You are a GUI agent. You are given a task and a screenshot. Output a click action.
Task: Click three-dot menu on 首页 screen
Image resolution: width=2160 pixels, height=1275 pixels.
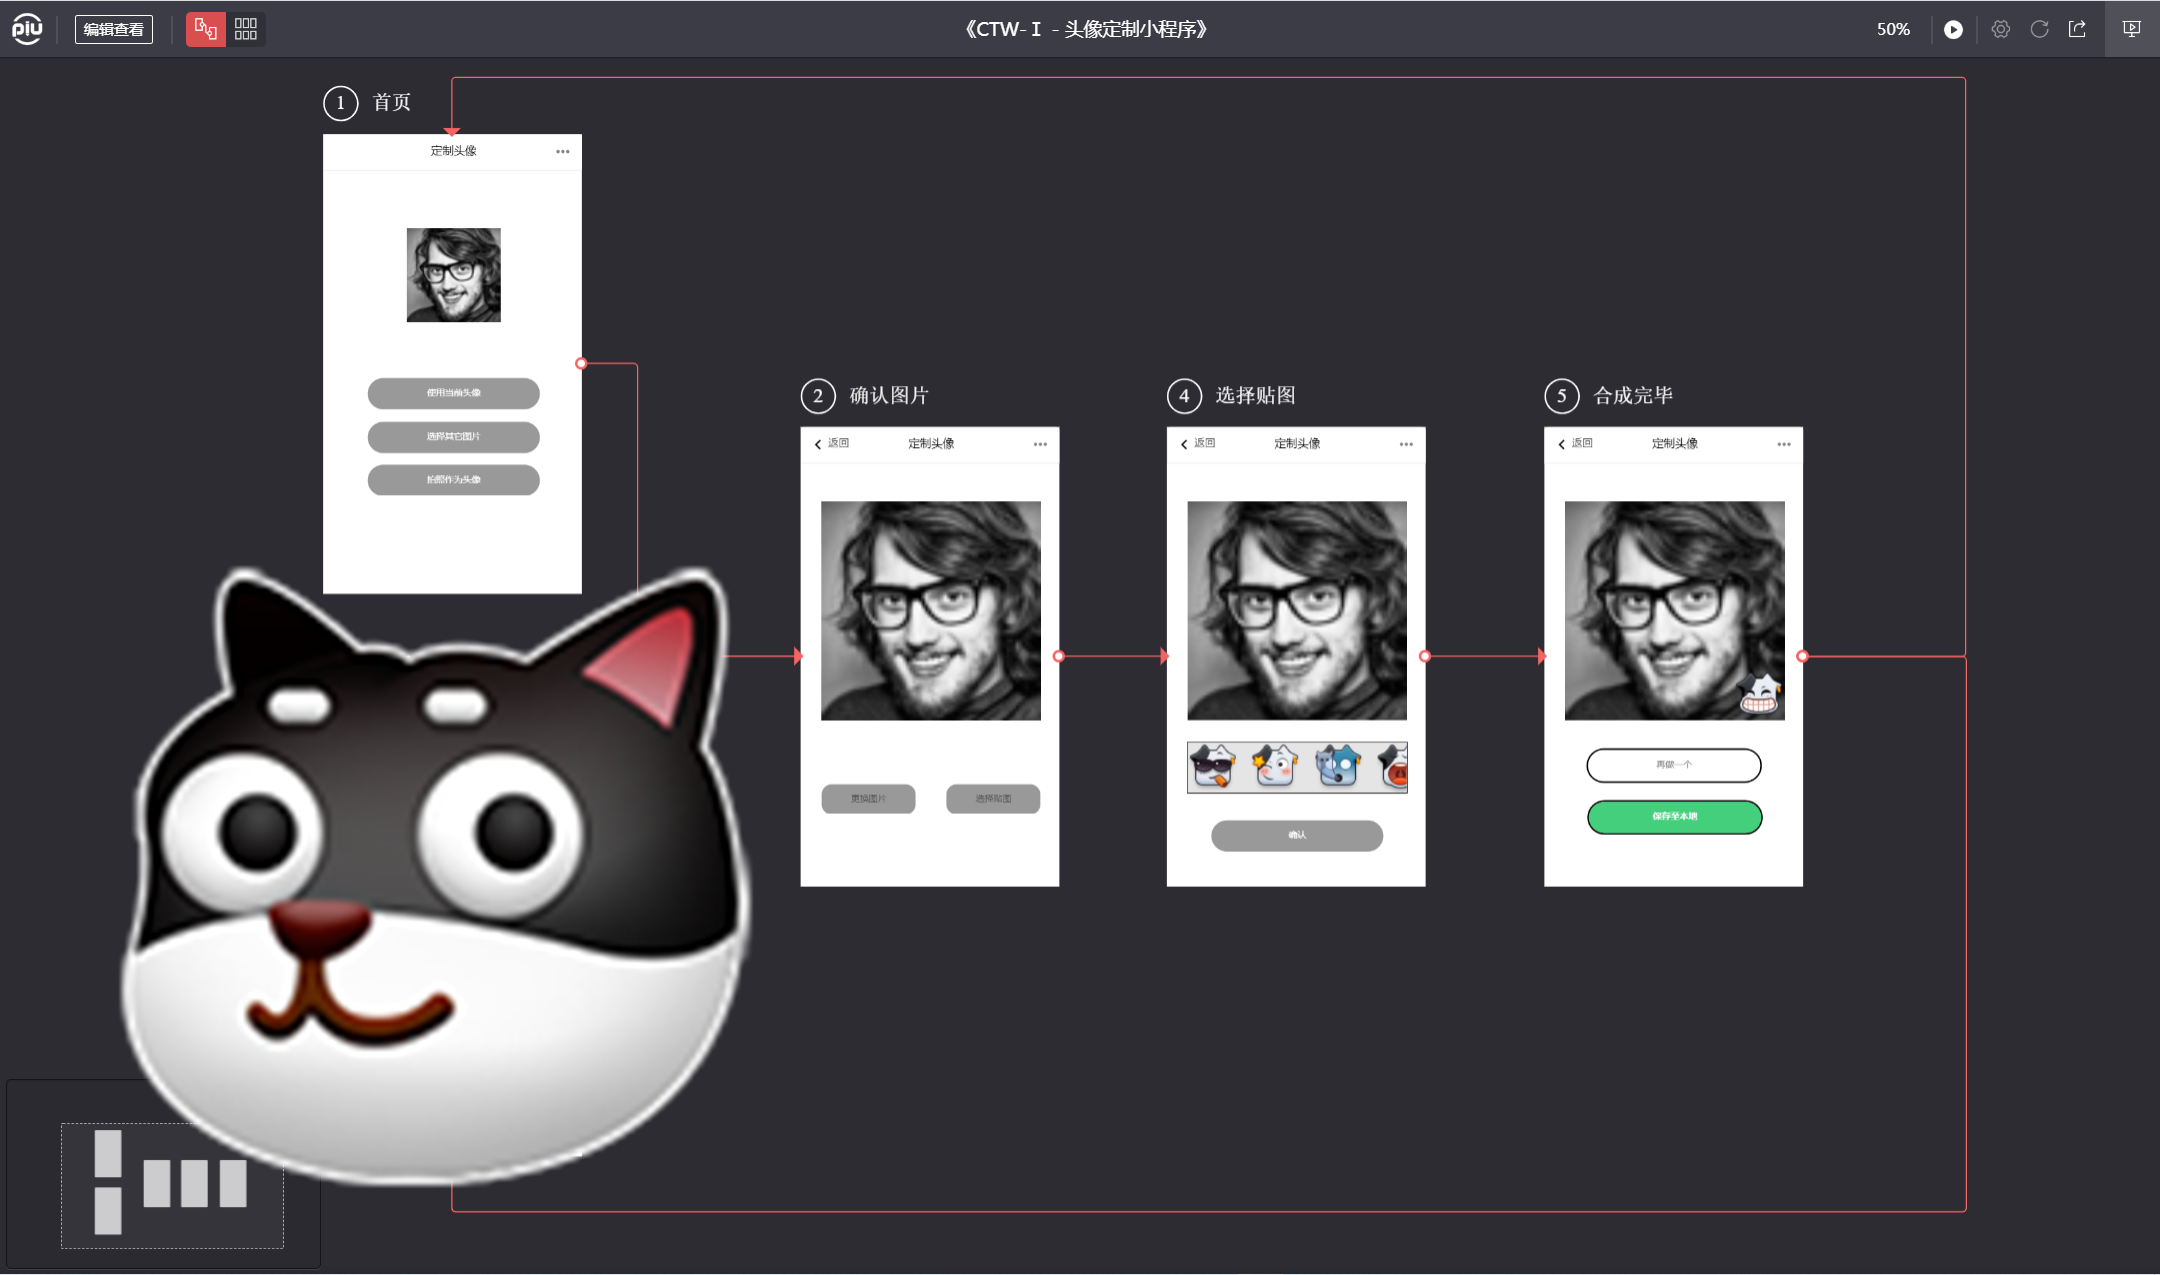pos(563,152)
